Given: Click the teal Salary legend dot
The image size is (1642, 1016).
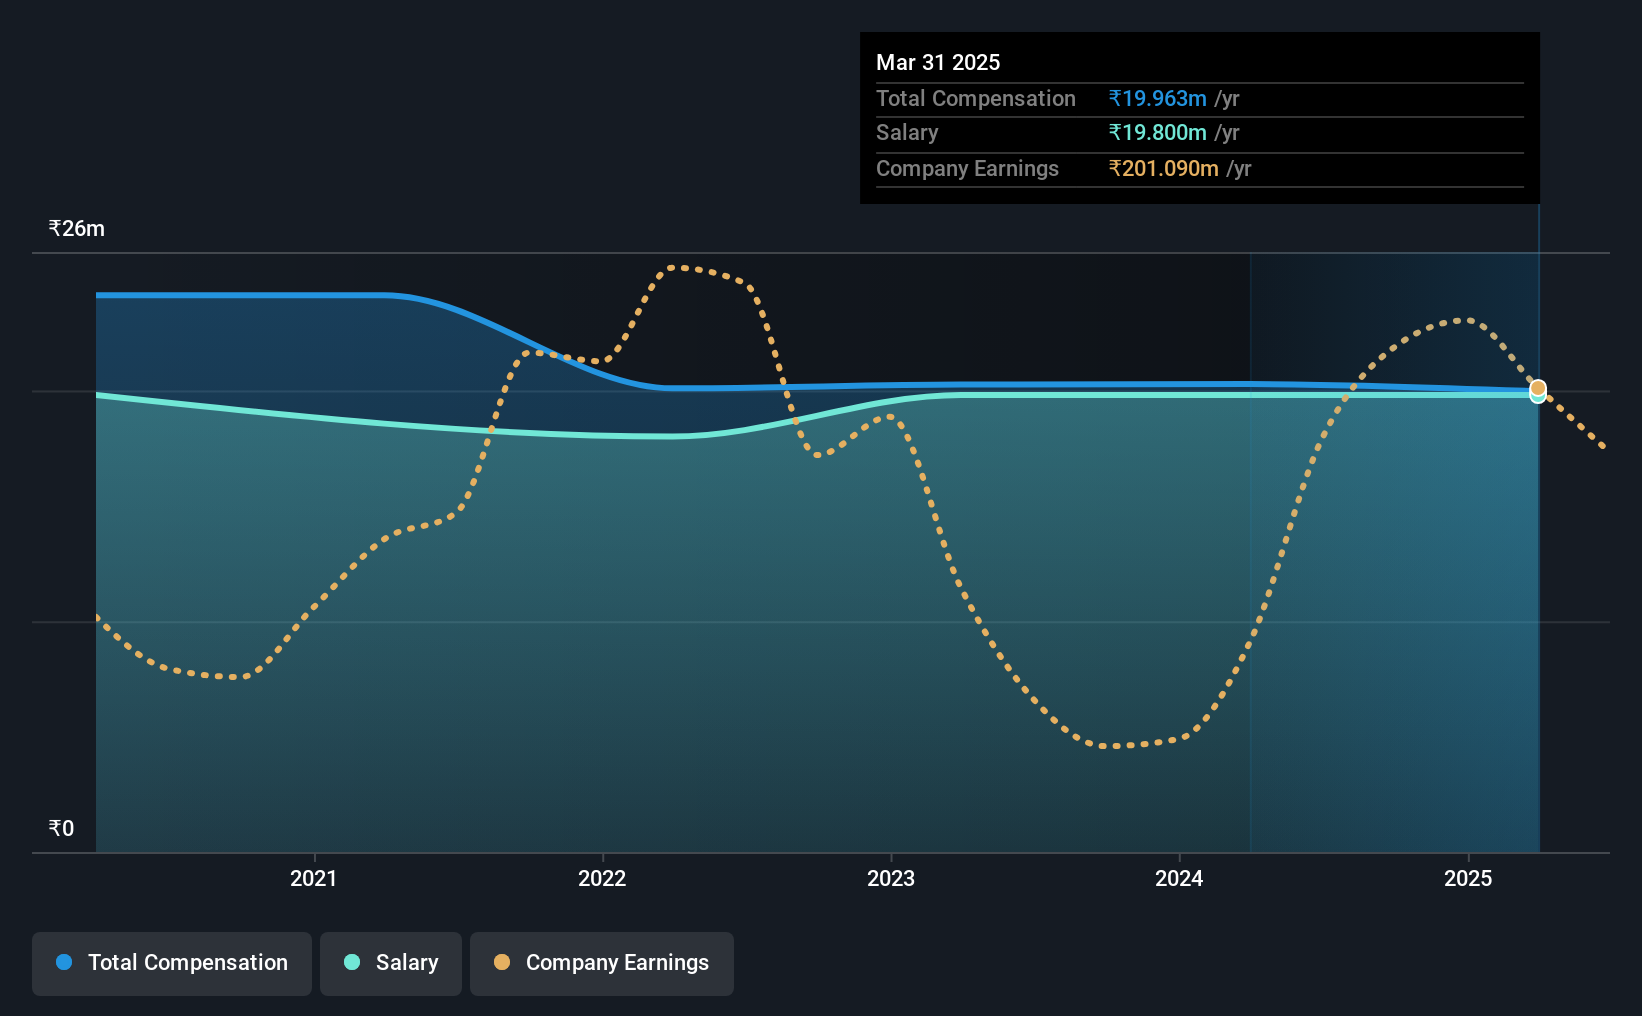Looking at the screenshot, I should (352, 962).
